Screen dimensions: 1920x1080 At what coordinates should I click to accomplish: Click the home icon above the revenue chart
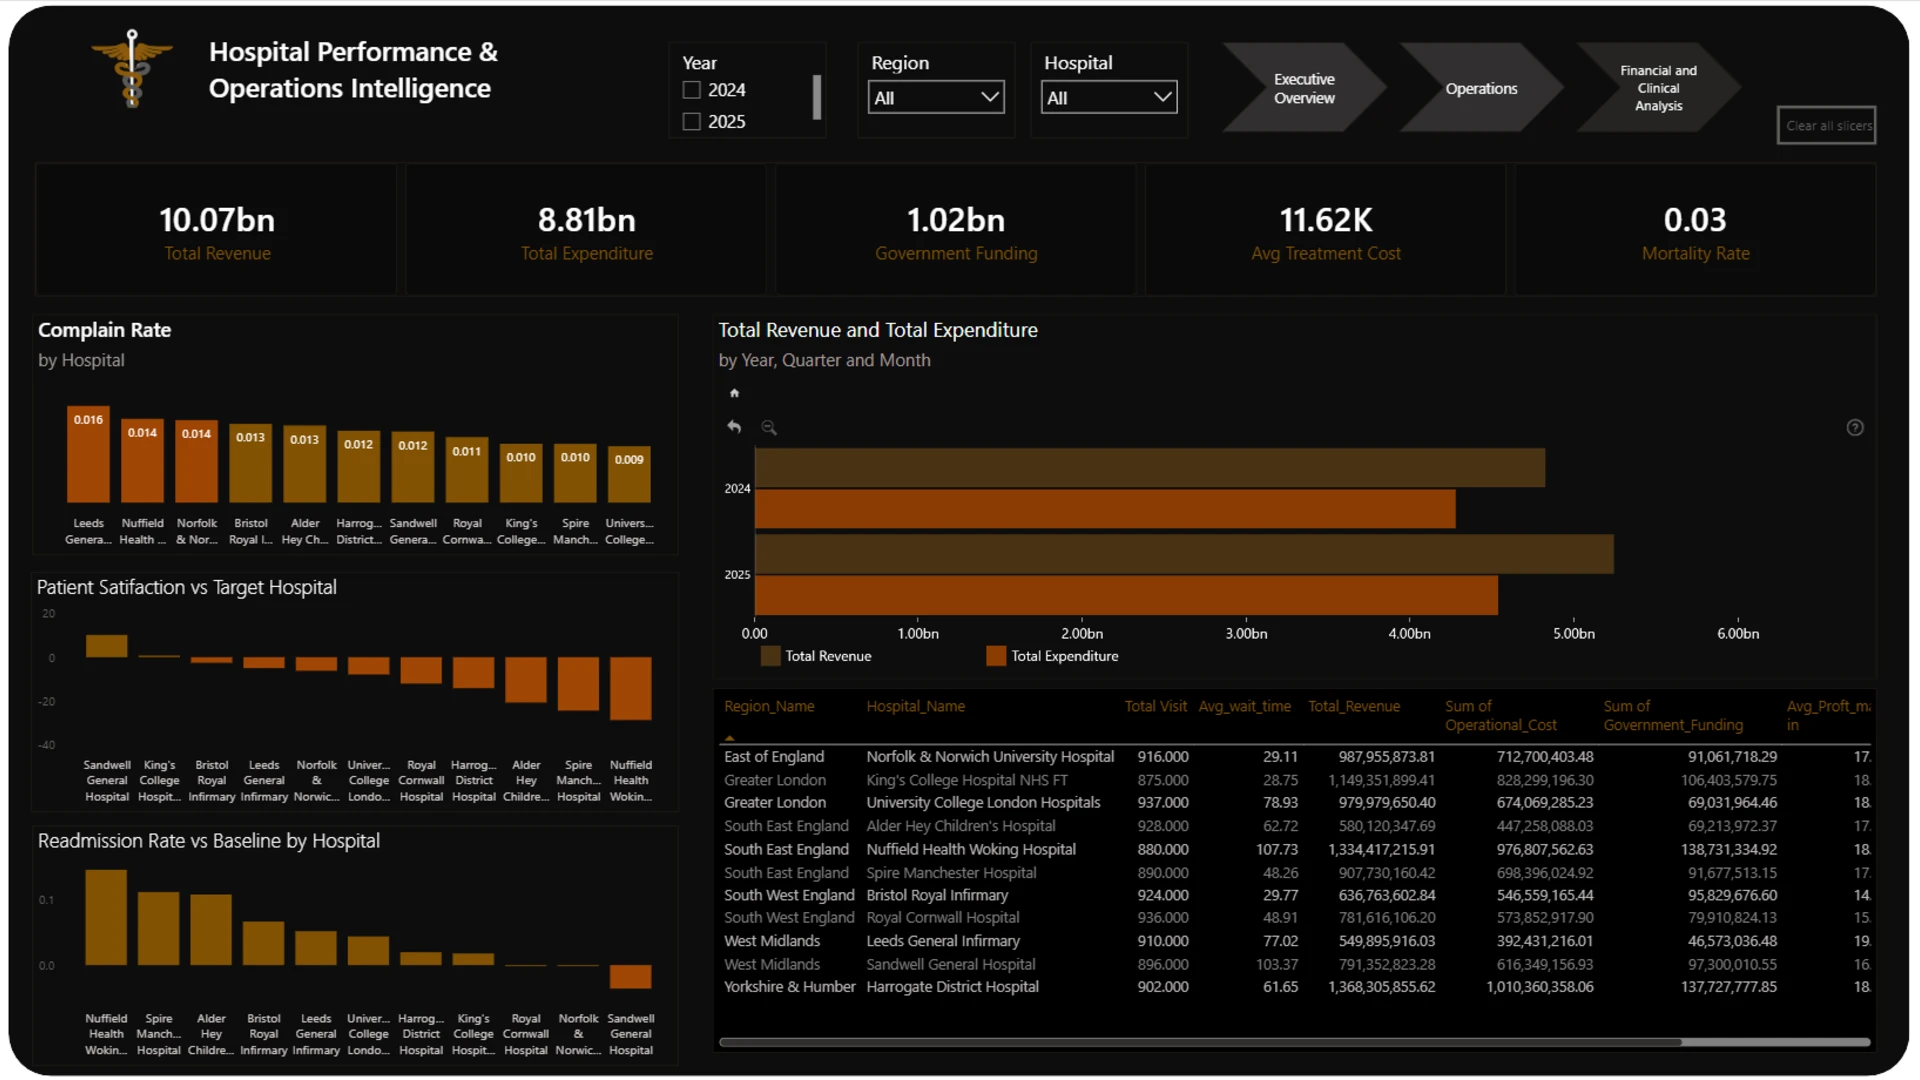[x=734, y=393]
